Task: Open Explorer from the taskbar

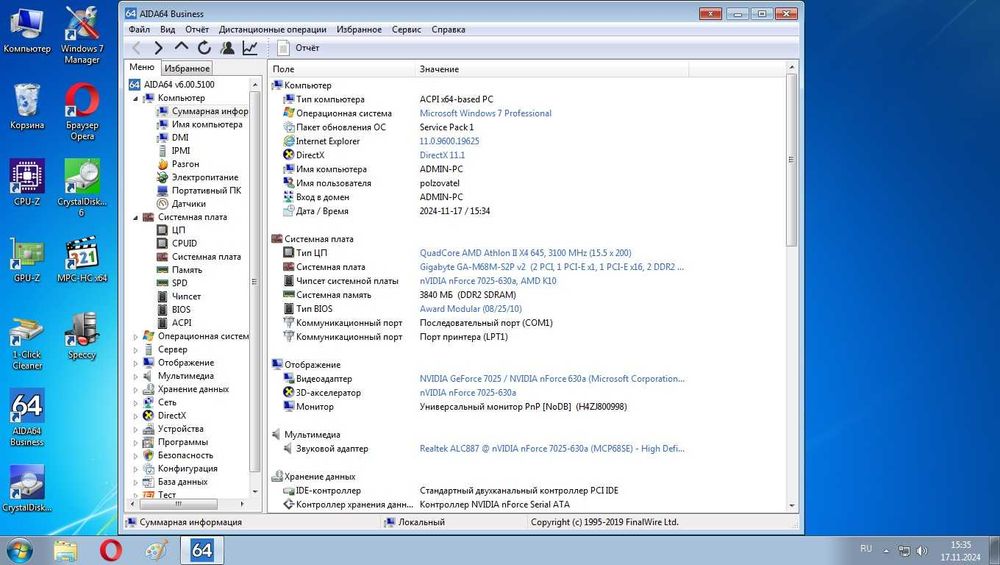Action: pos(65,550)
